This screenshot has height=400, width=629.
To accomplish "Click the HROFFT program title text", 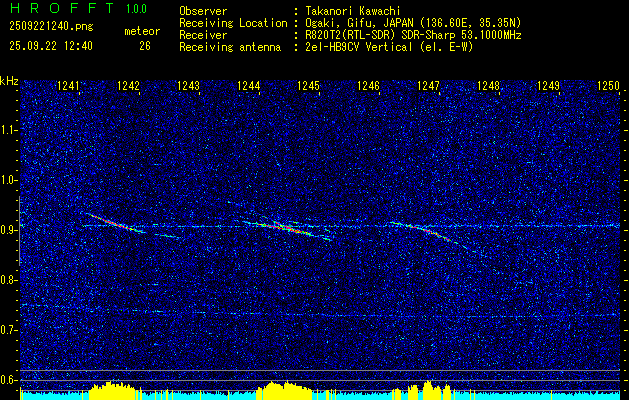I will pos(62,8).
